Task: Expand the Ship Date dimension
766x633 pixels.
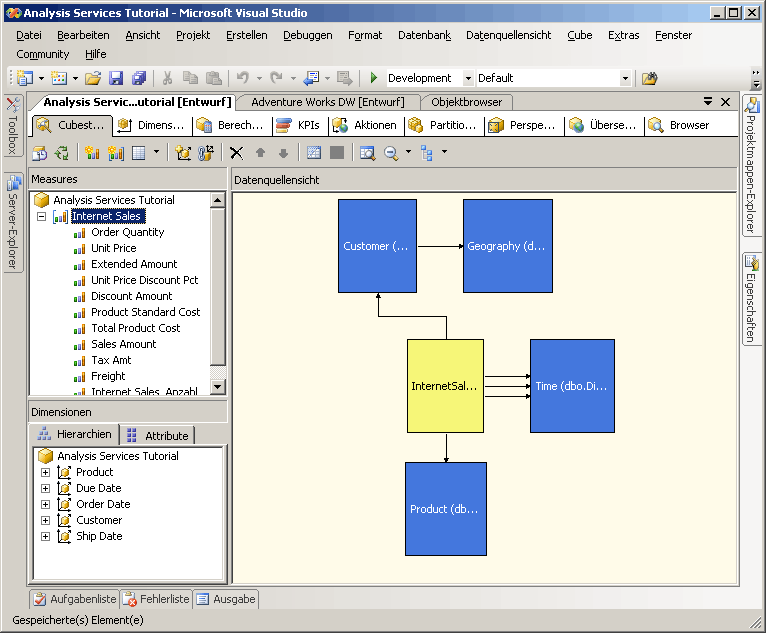Action: point(45,536)
